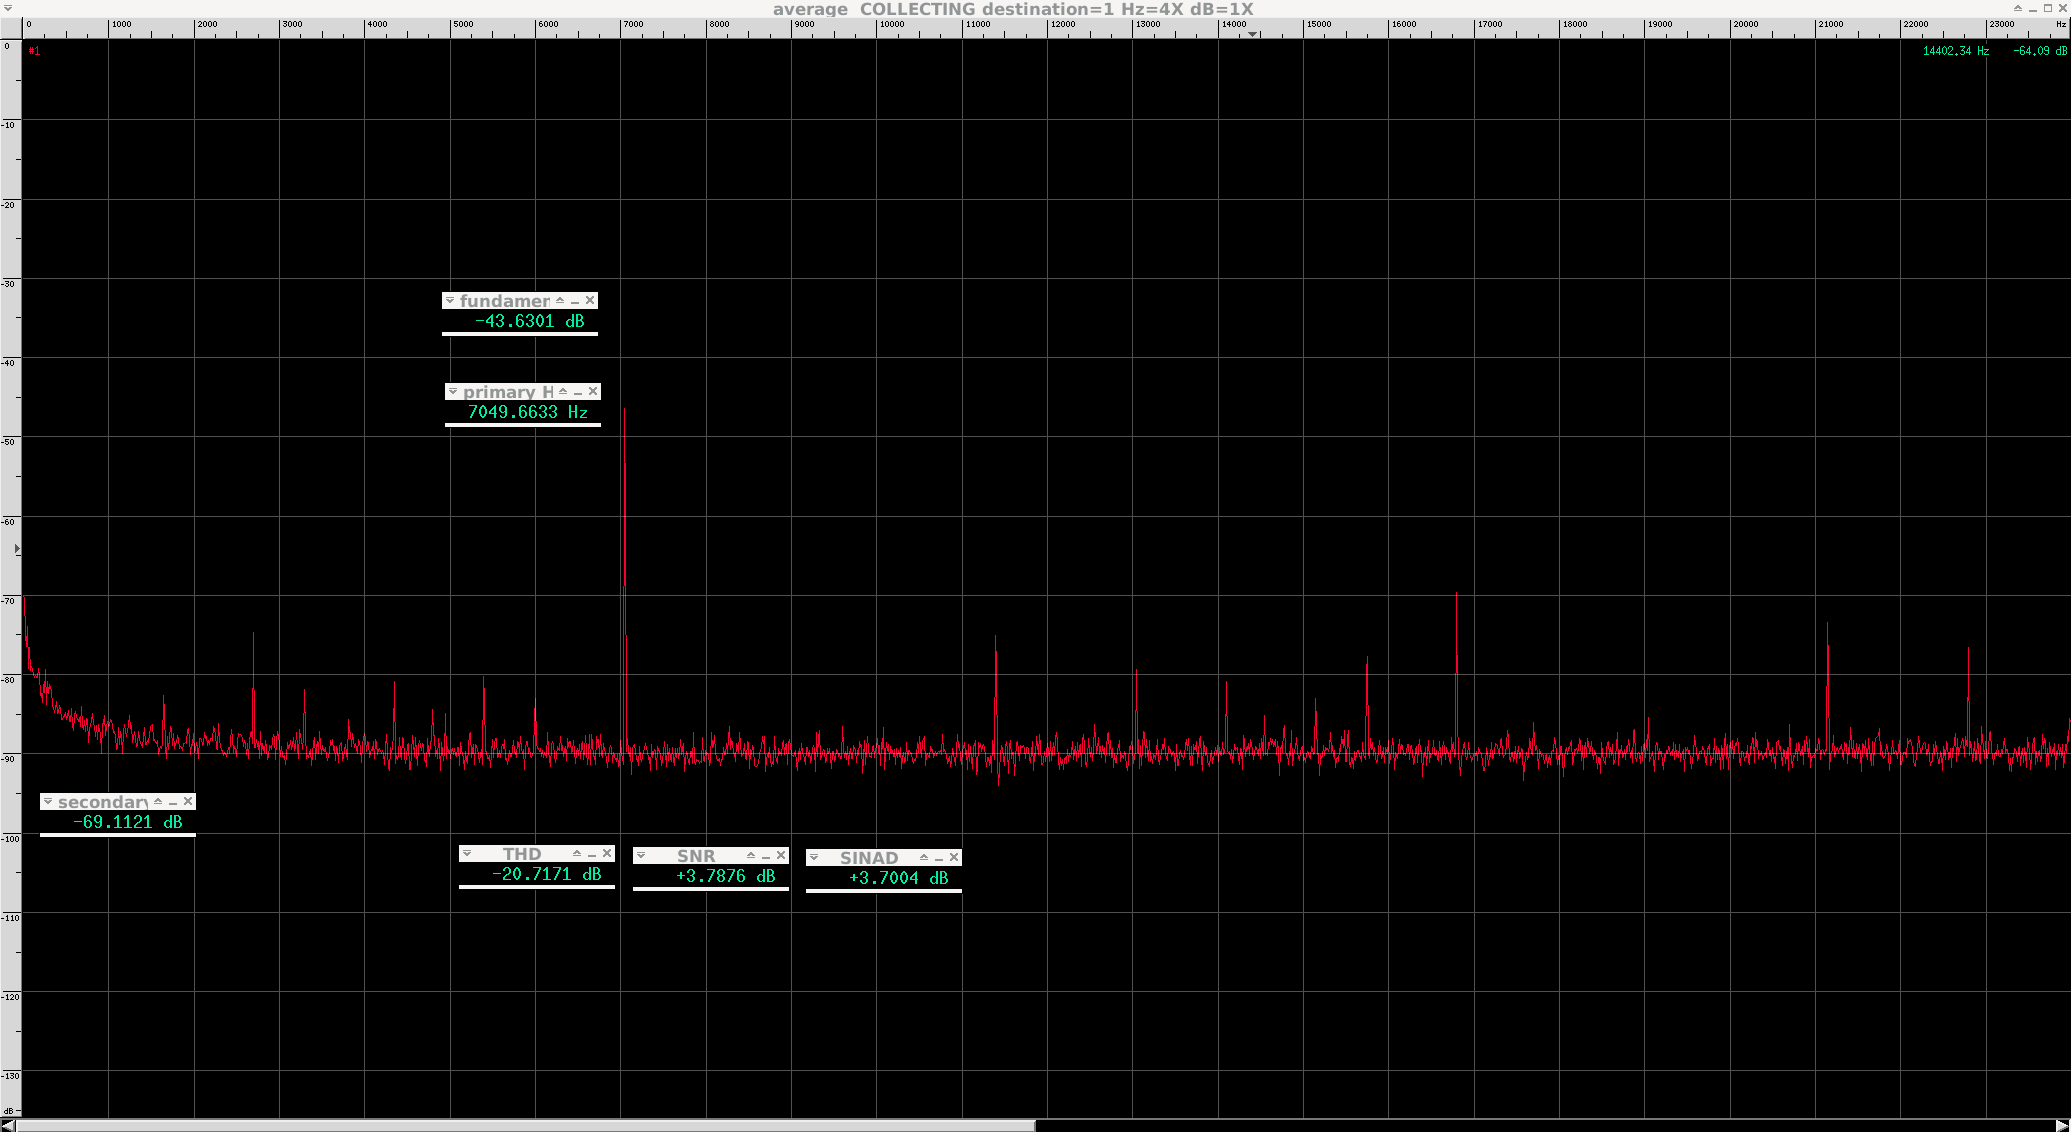This screenshot has height=1132, width=2071.
Task: Shade the SINAD window with up arrow
Action: [x=924, y=858]
